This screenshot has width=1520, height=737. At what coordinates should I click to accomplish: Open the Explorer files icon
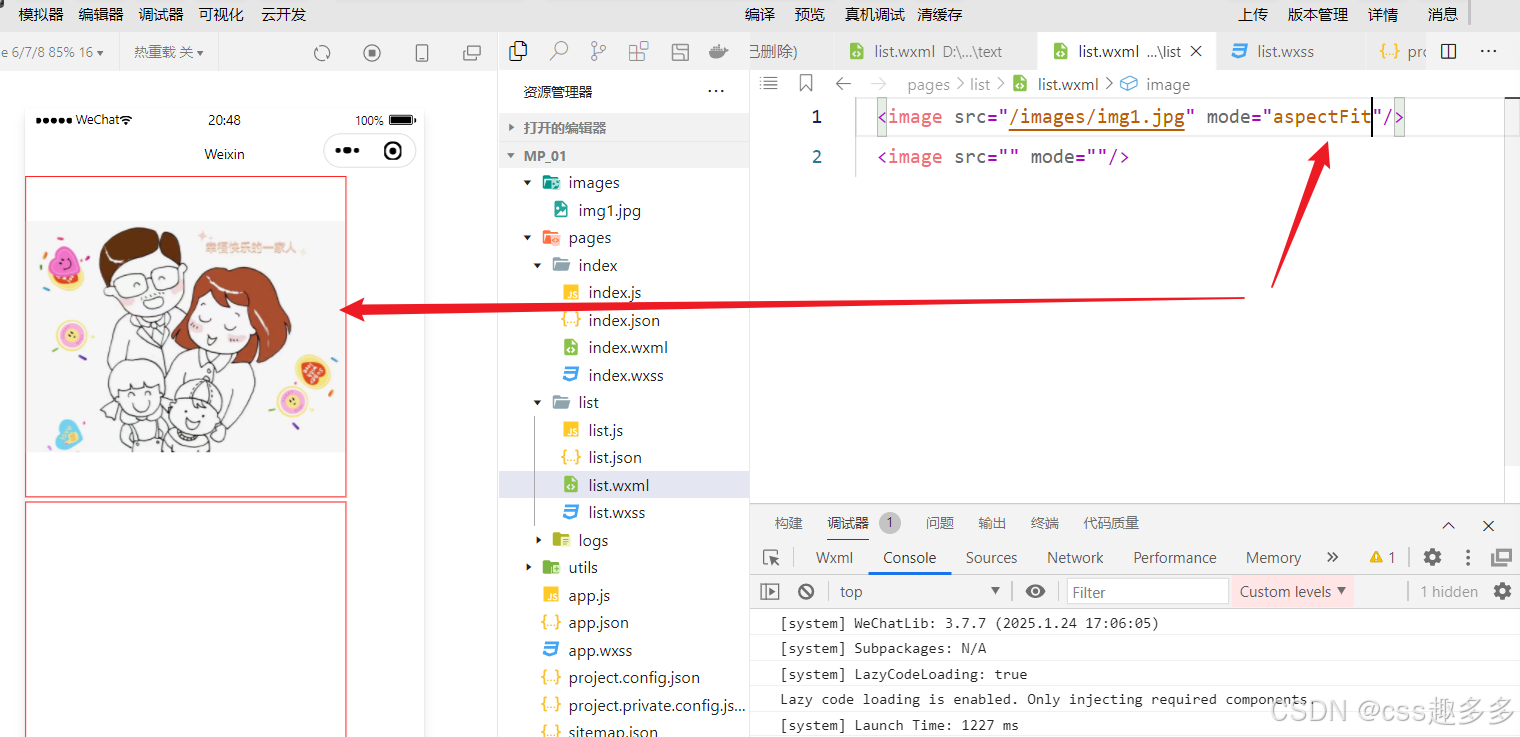518,51
